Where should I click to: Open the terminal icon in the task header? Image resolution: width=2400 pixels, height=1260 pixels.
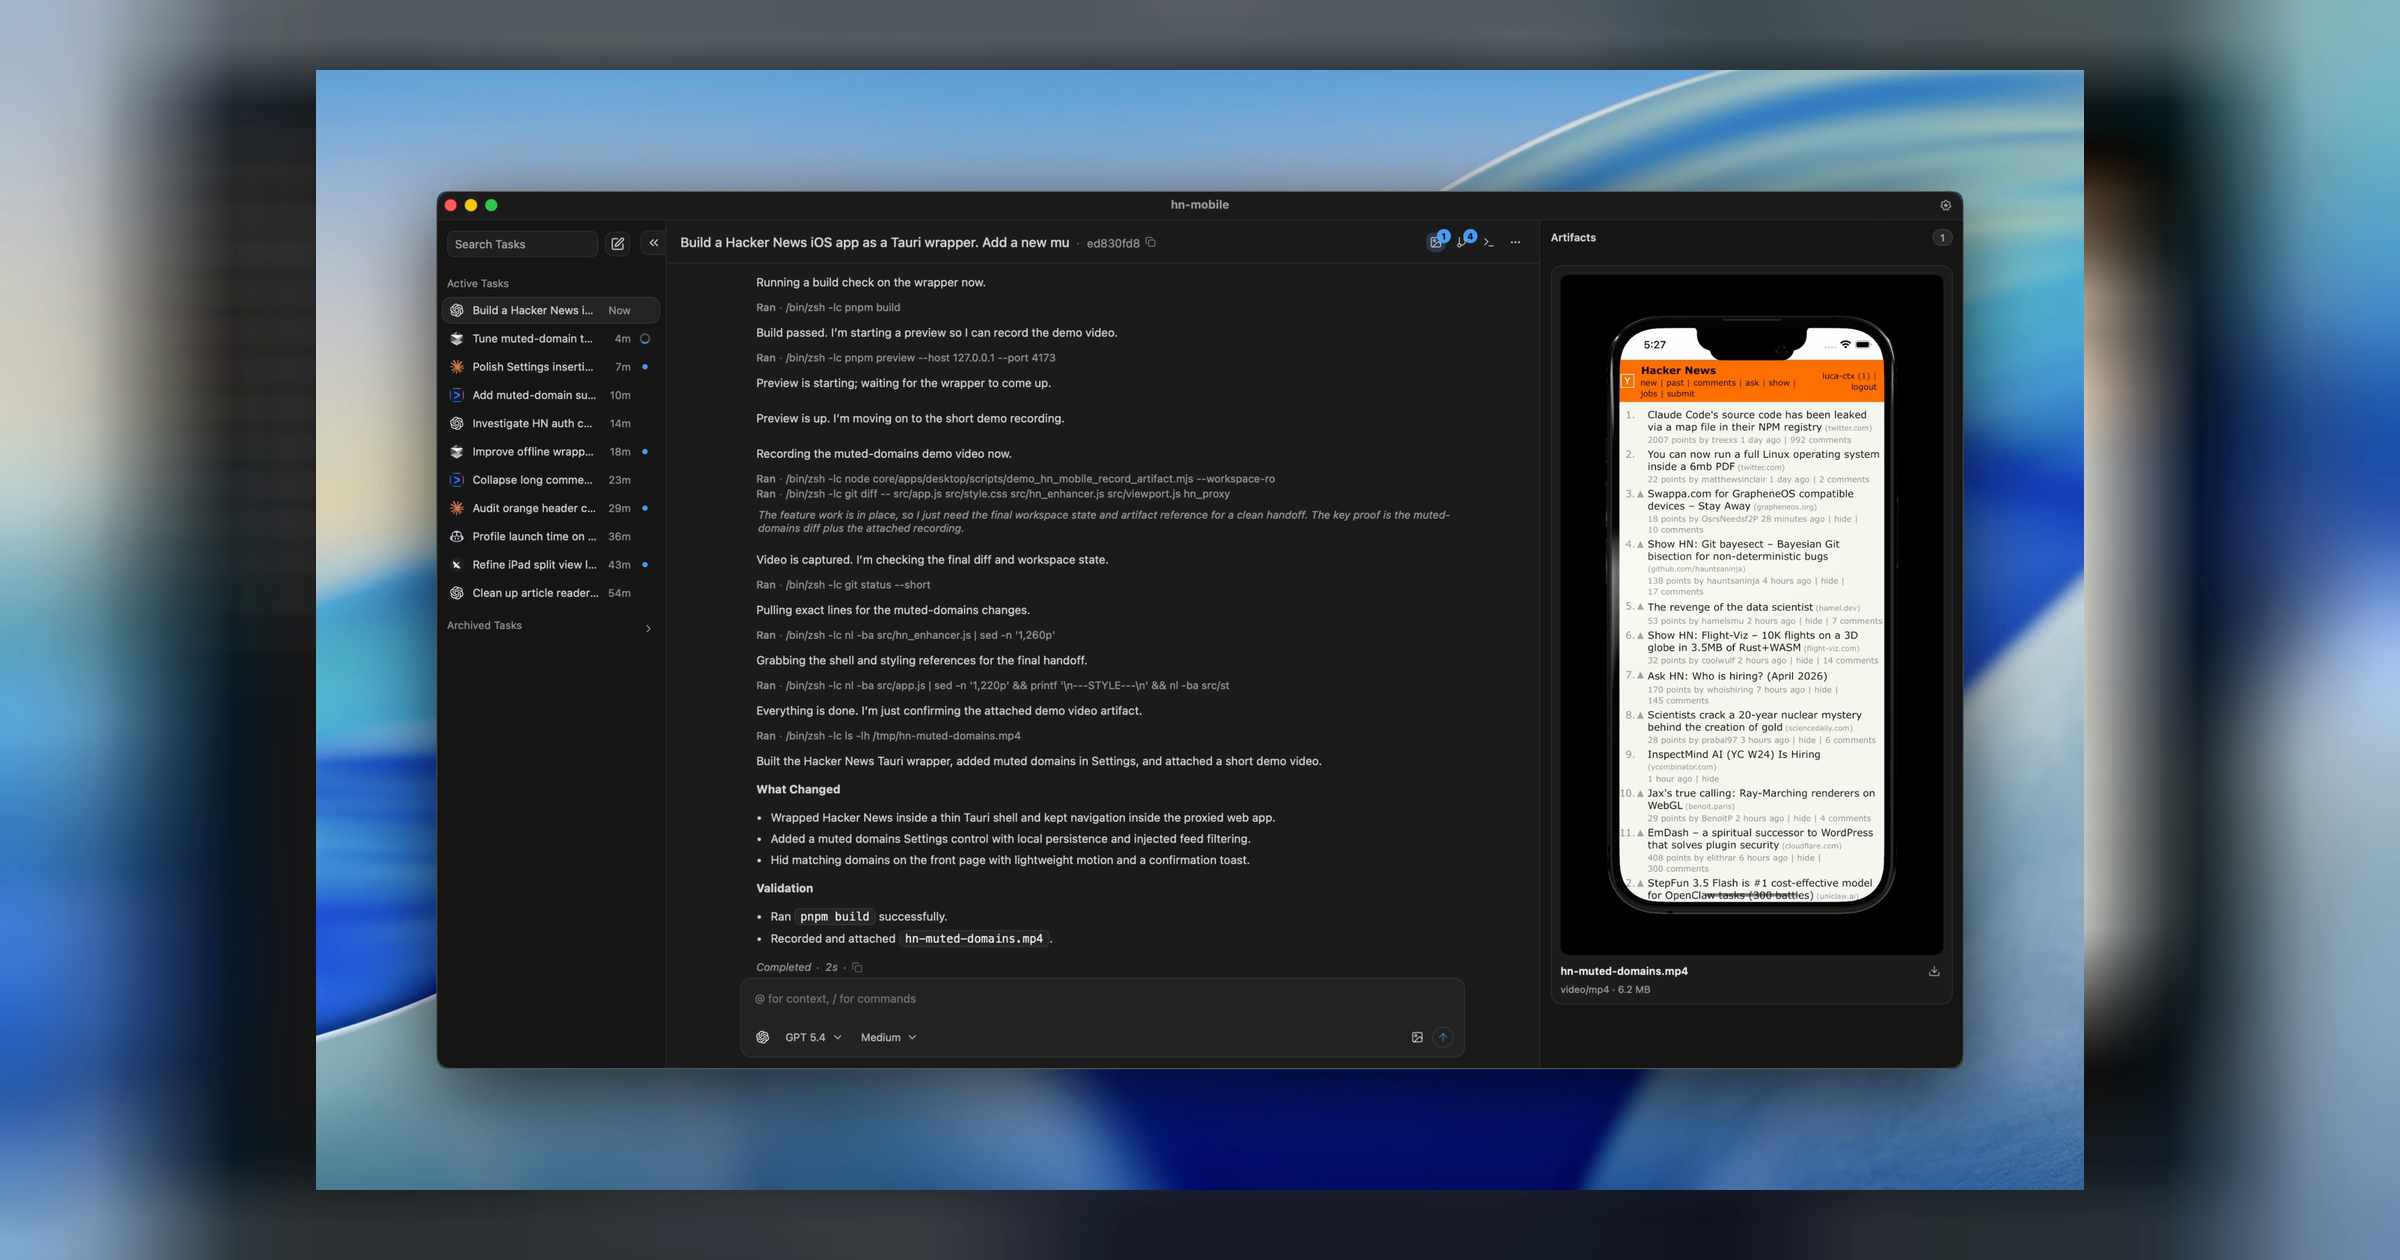pyautogui.click(x=1489, y=241)
